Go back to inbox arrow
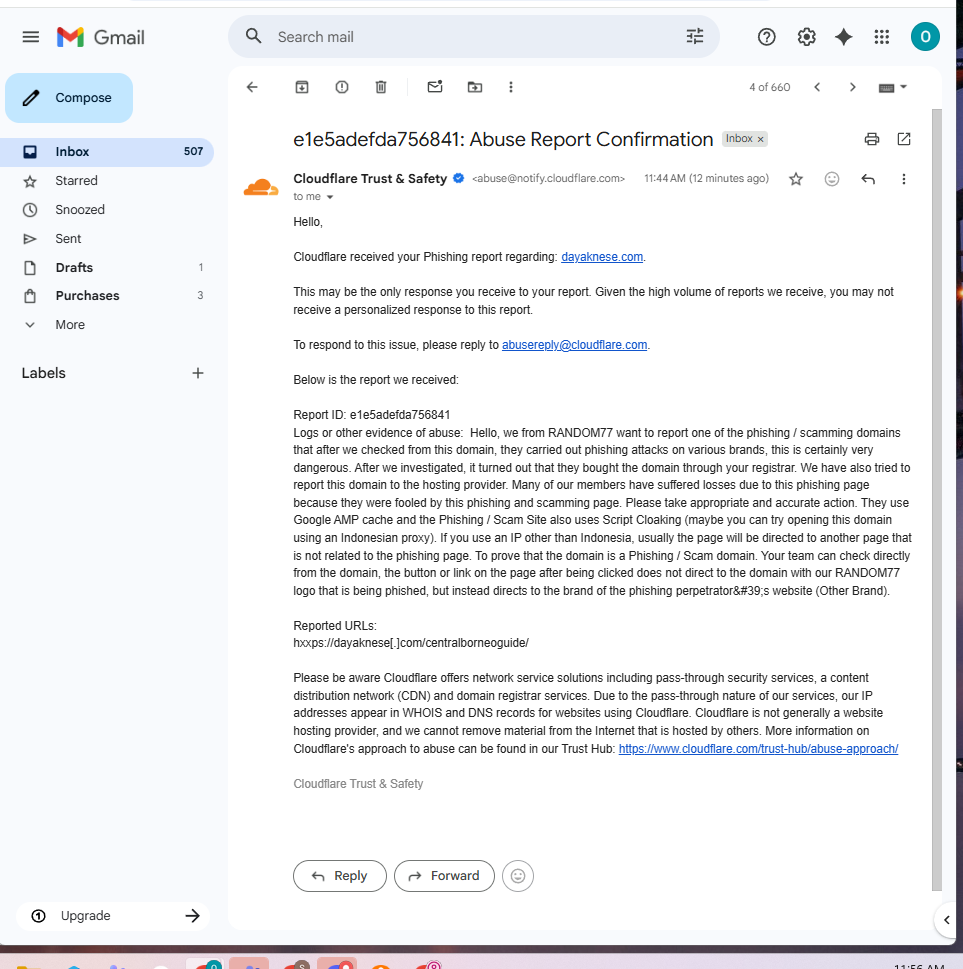This screenshot has width=963, height=969. pos(252,87)
